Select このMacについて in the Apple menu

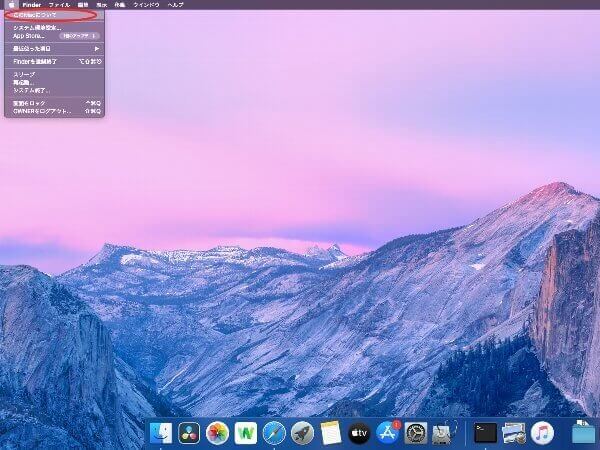coord(54,15)
